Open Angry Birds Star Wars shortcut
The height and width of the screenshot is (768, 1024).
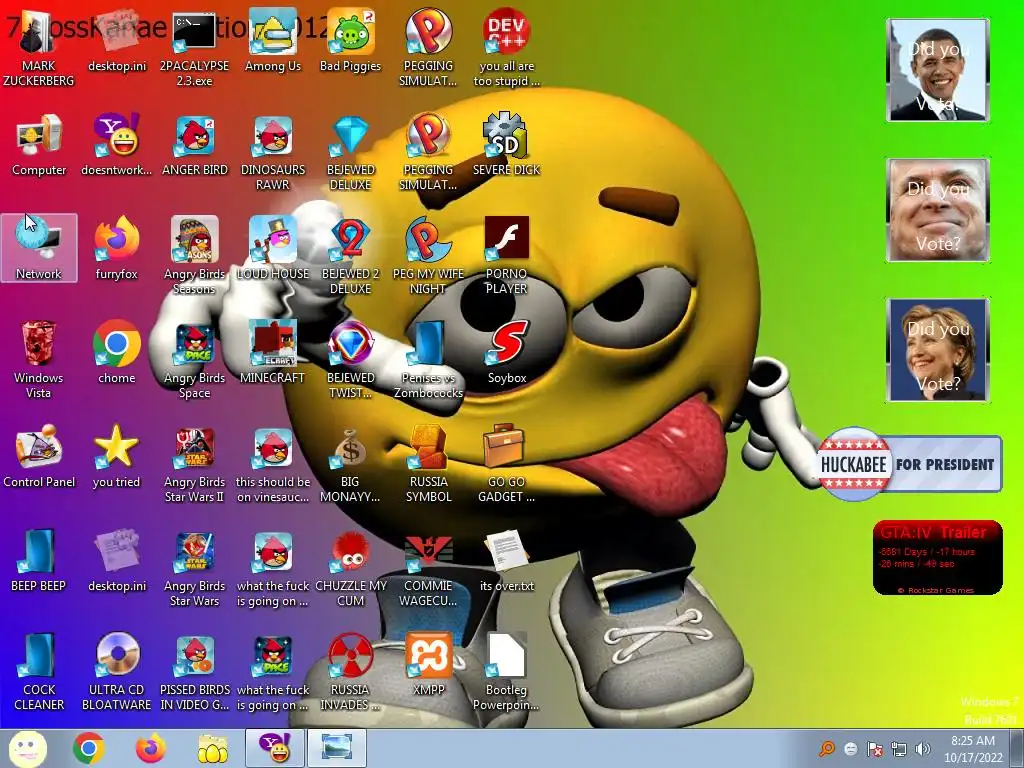click(194, 567)
